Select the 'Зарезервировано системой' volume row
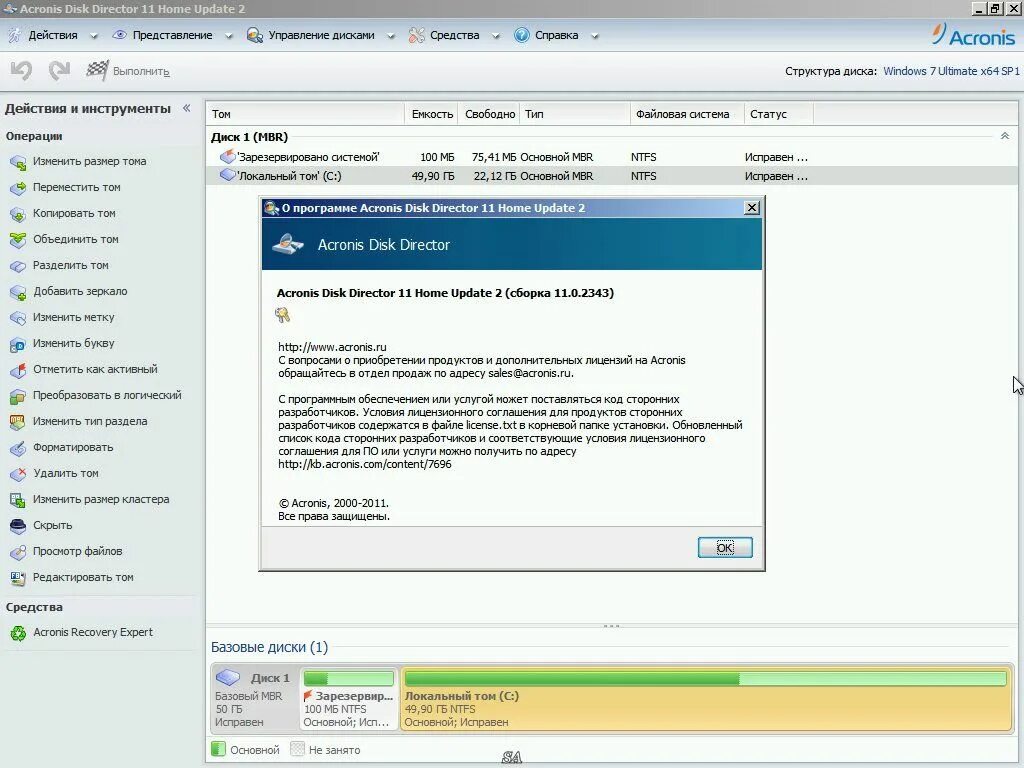 [x=611, y=157]
